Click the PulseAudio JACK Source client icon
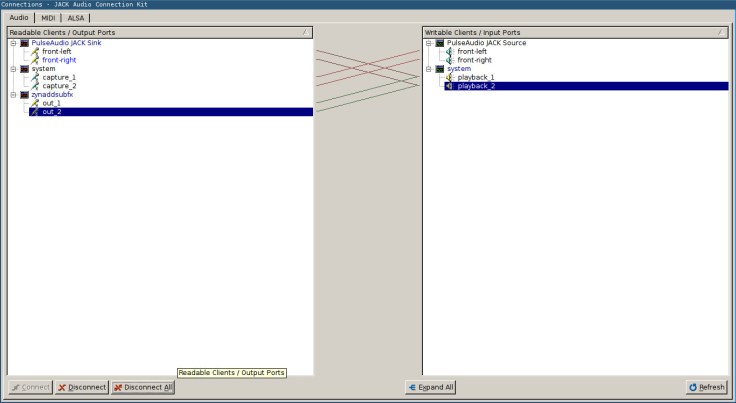 [x=440, y=43]
